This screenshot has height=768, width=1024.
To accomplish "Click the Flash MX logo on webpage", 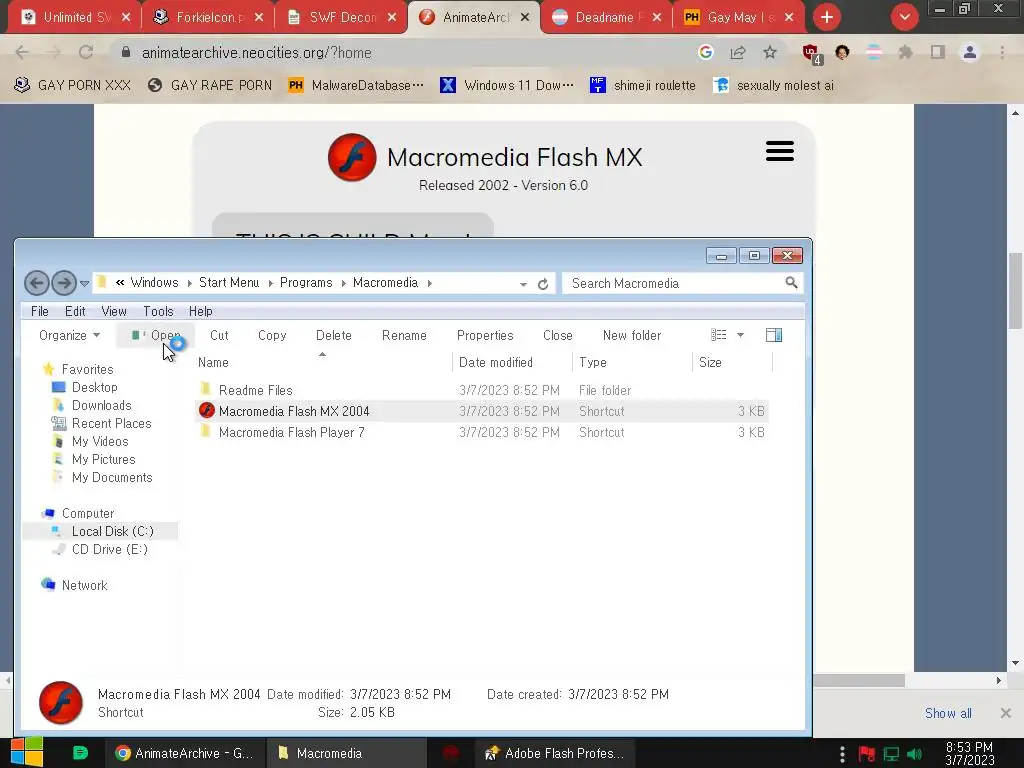I will pyautogui.click(x=352, y=157).
